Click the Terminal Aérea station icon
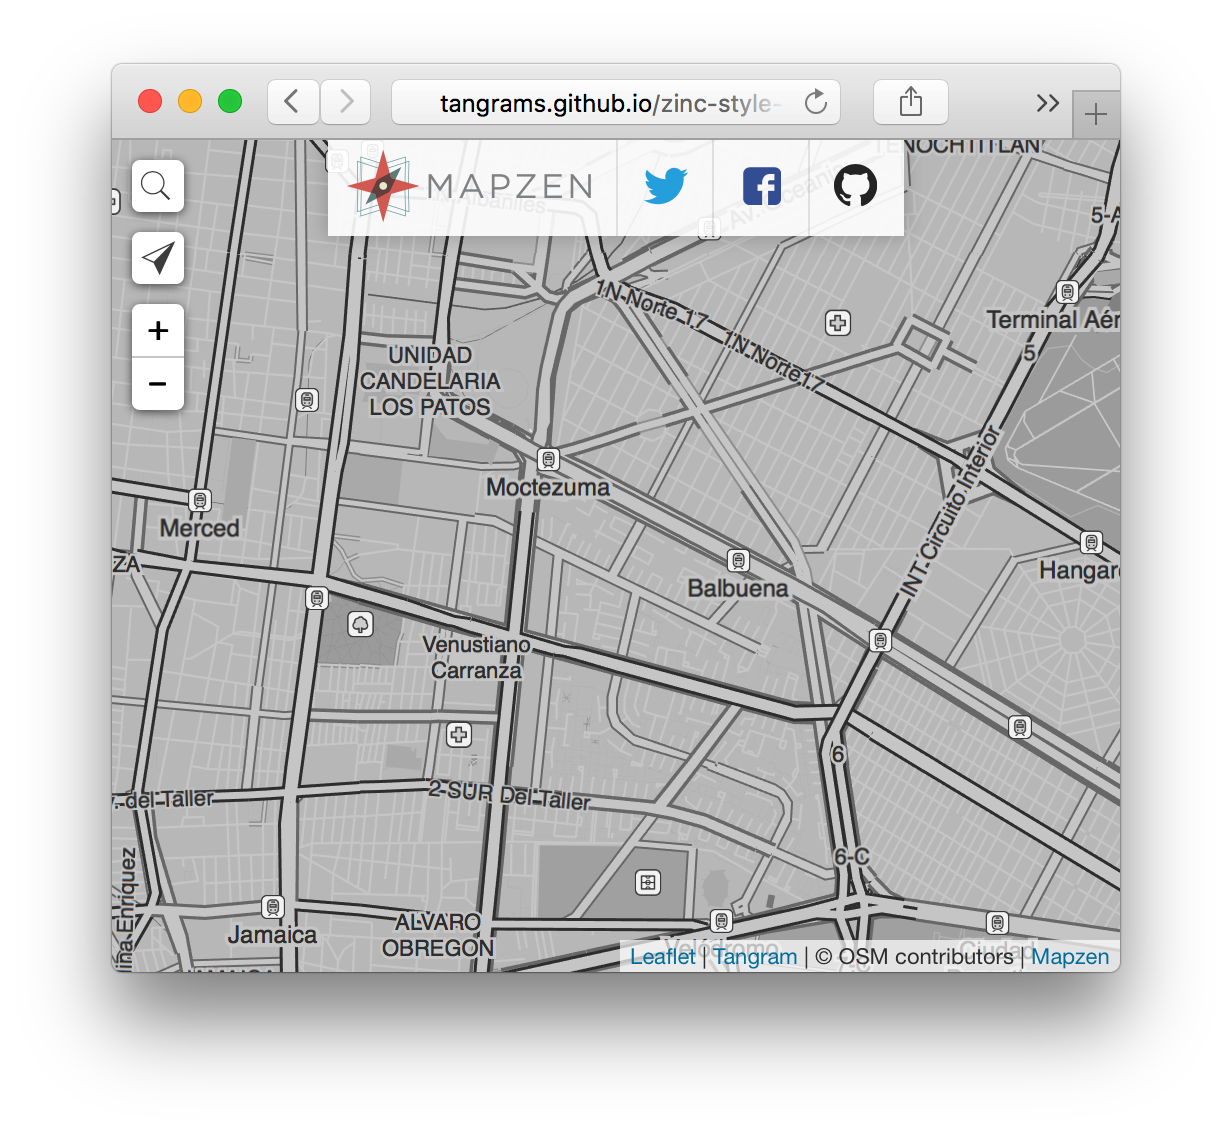This screenshot has width=1232, height=1132. tap(1068, 293)
